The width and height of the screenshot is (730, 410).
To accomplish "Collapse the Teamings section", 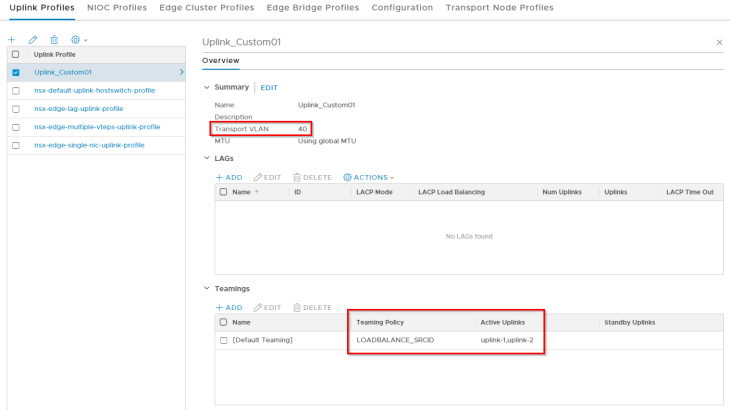I will pos(206,288).
